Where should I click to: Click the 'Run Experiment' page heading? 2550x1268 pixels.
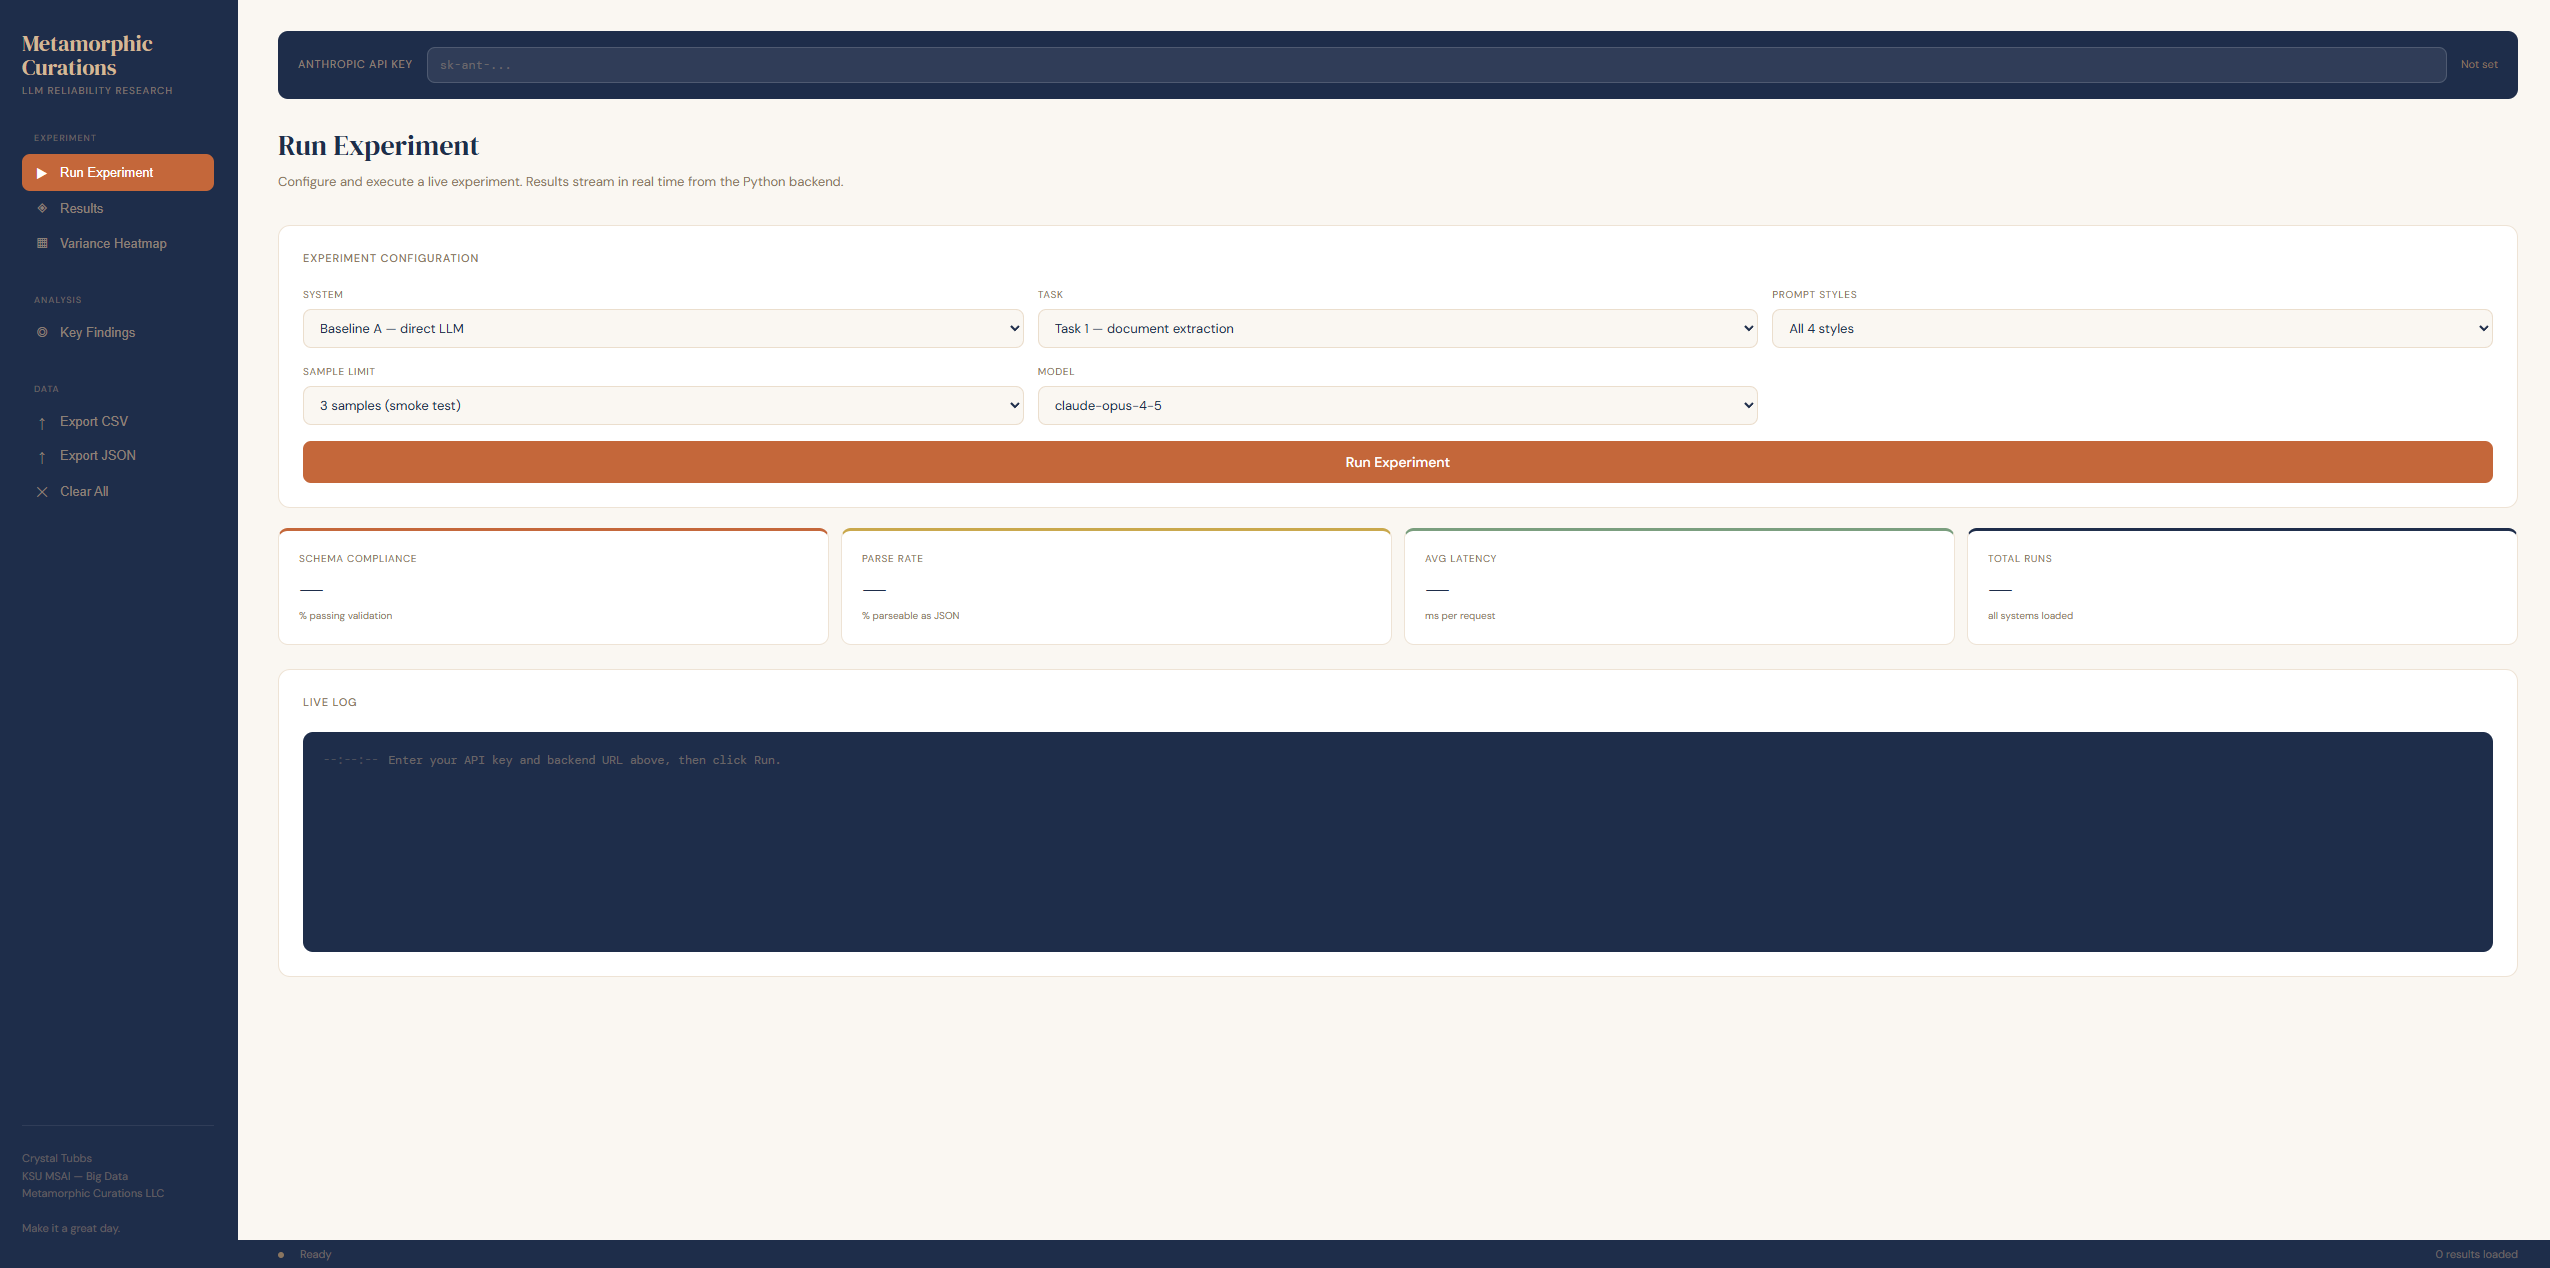pyautogui.click(x=378, y=146)
